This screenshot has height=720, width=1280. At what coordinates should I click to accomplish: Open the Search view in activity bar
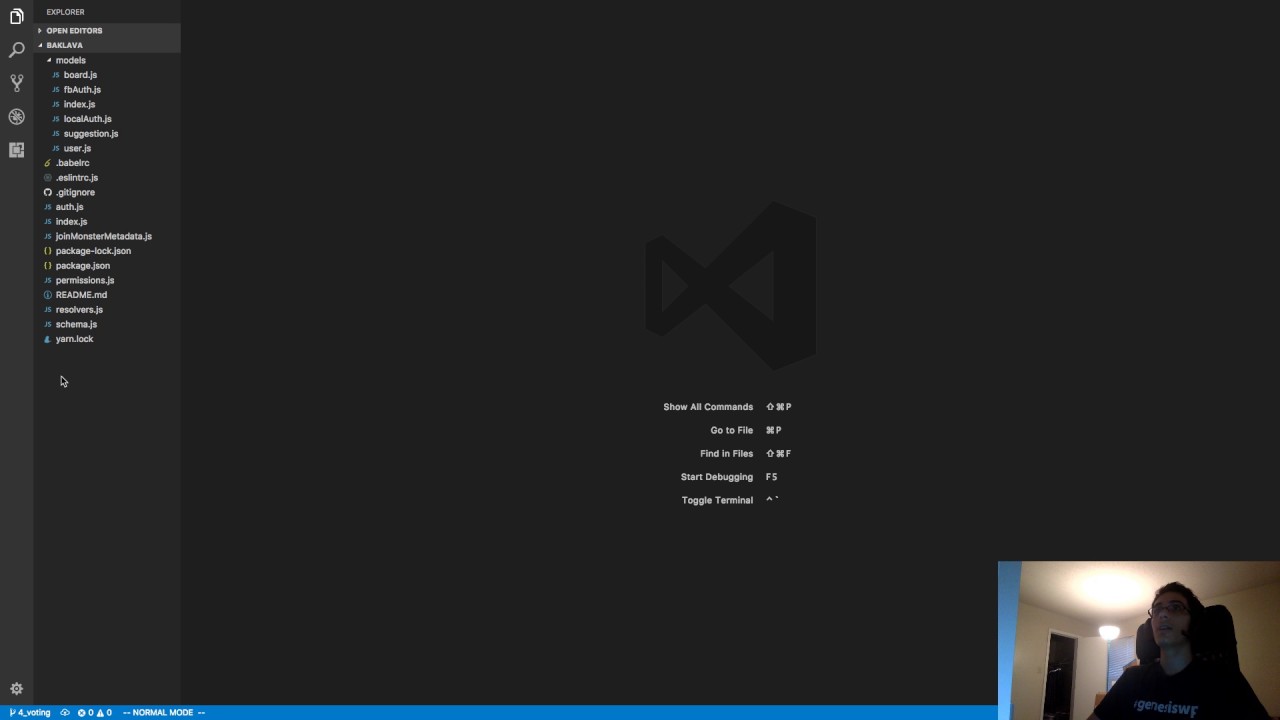pos(16,49)
